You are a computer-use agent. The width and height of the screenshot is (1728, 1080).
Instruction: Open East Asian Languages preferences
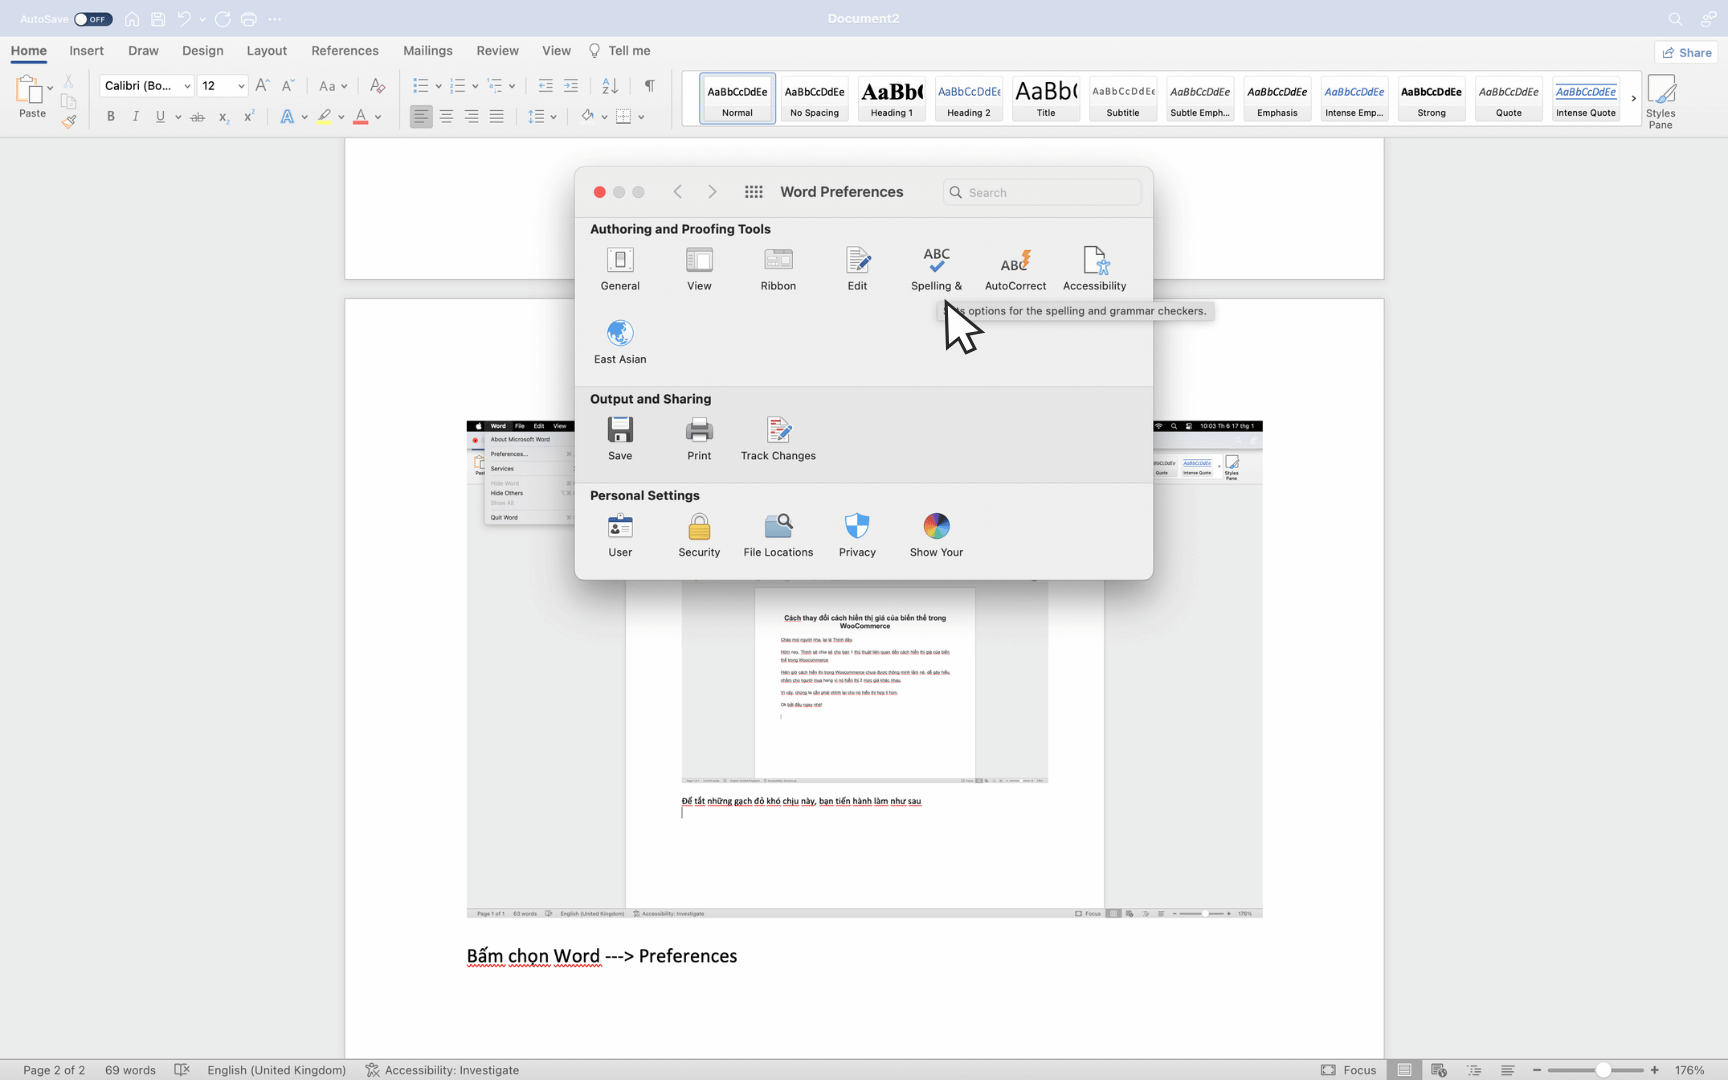pos(620,342)
